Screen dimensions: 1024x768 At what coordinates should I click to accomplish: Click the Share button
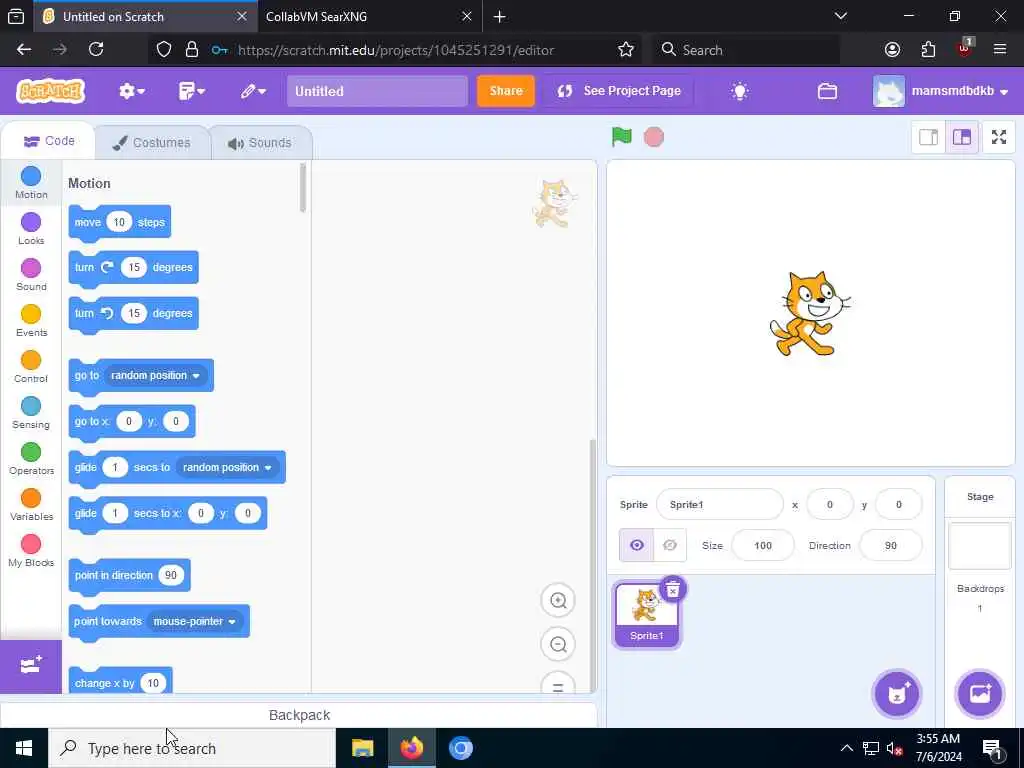506,91
